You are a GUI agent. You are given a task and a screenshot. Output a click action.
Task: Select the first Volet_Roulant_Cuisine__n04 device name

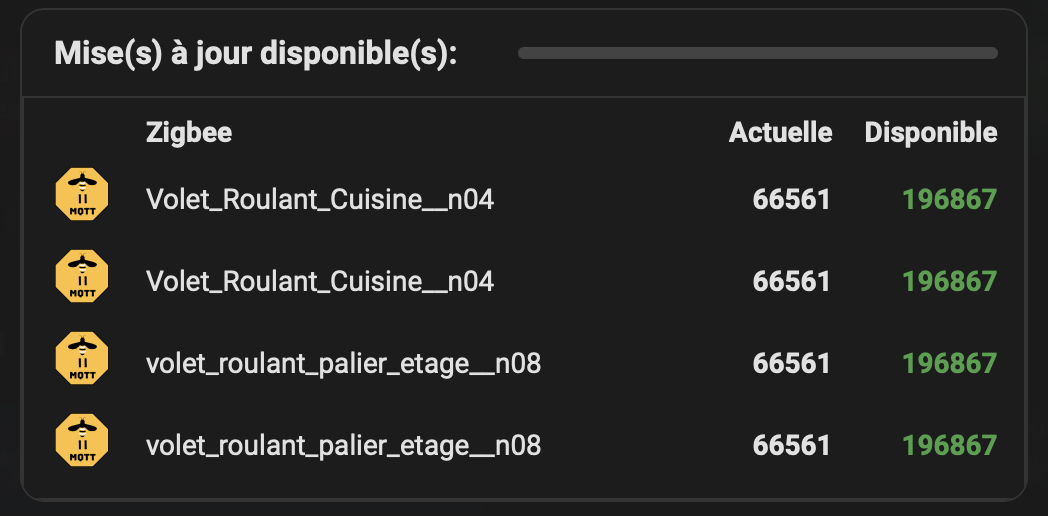[x=320, y=200]
